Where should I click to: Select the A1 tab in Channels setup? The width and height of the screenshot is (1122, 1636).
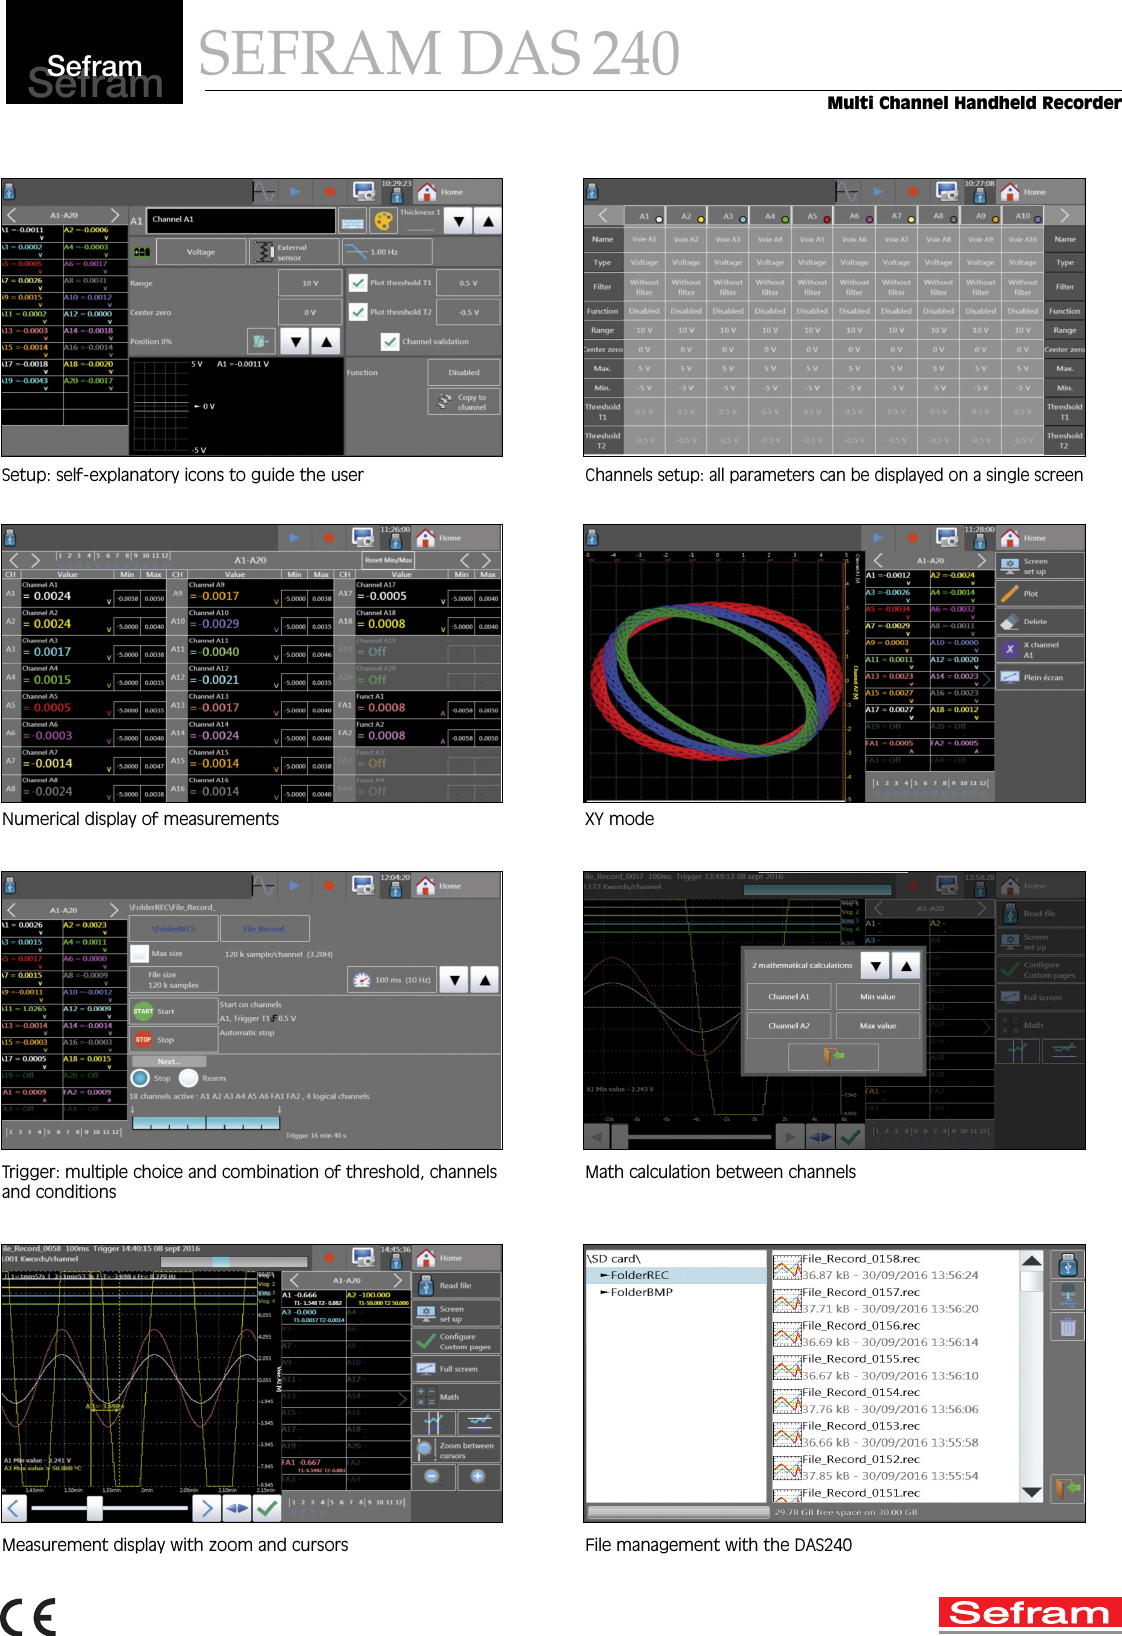(x=645, y=216)
